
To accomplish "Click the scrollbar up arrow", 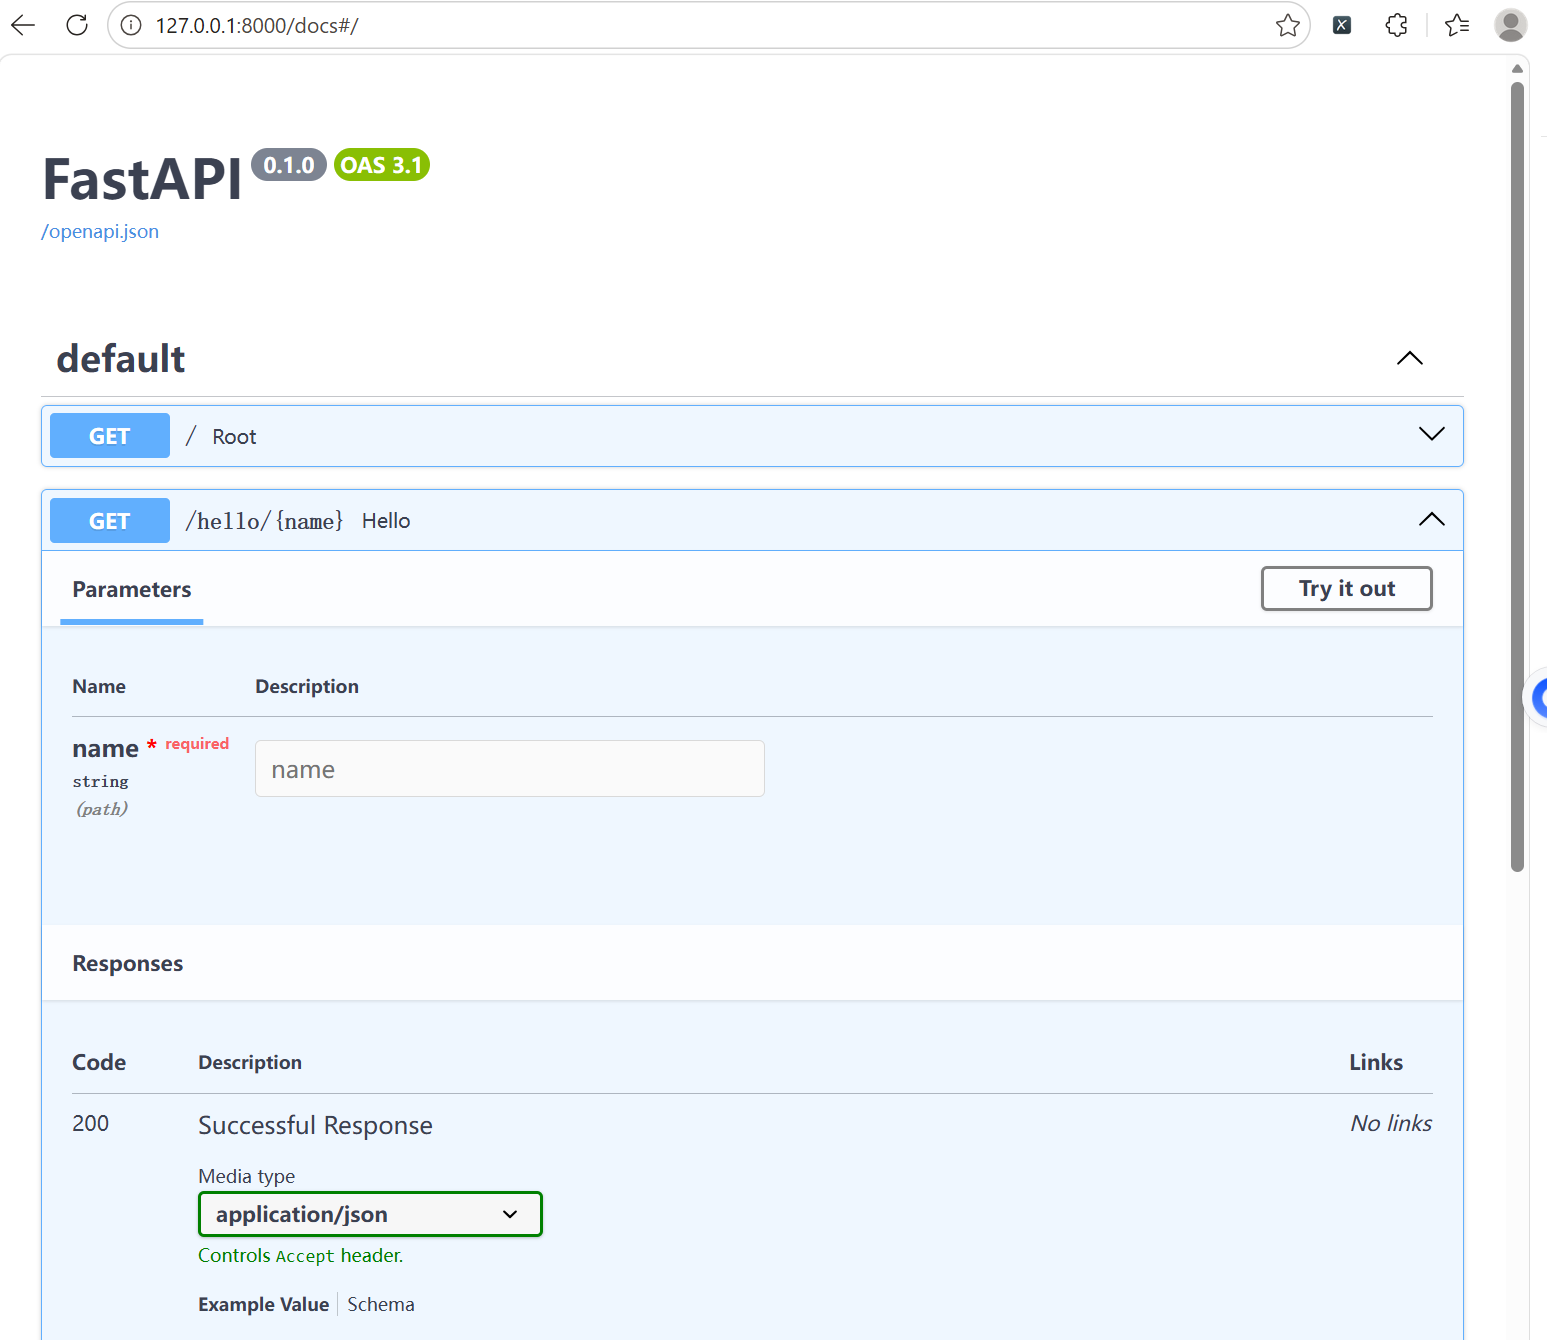I will (x=1517, y=69).
